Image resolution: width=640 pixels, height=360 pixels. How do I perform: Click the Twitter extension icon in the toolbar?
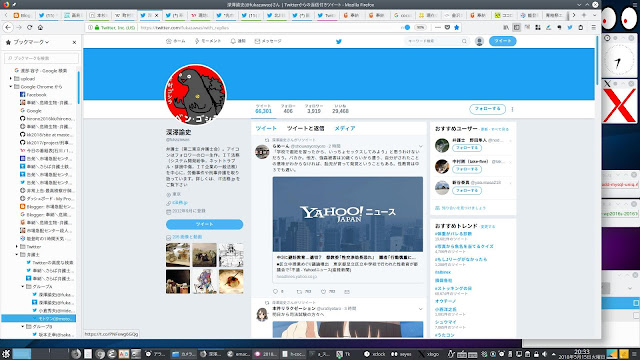point(570,27)
